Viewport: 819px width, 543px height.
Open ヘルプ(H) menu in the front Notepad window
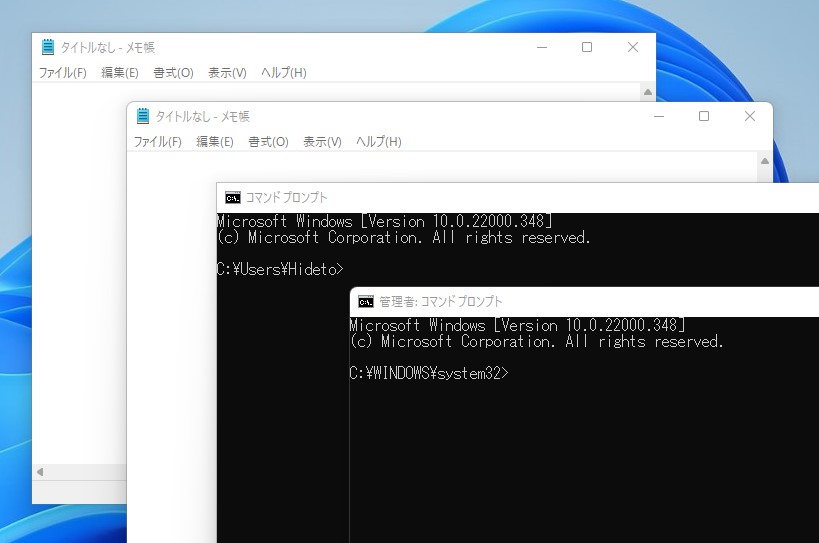379,141
